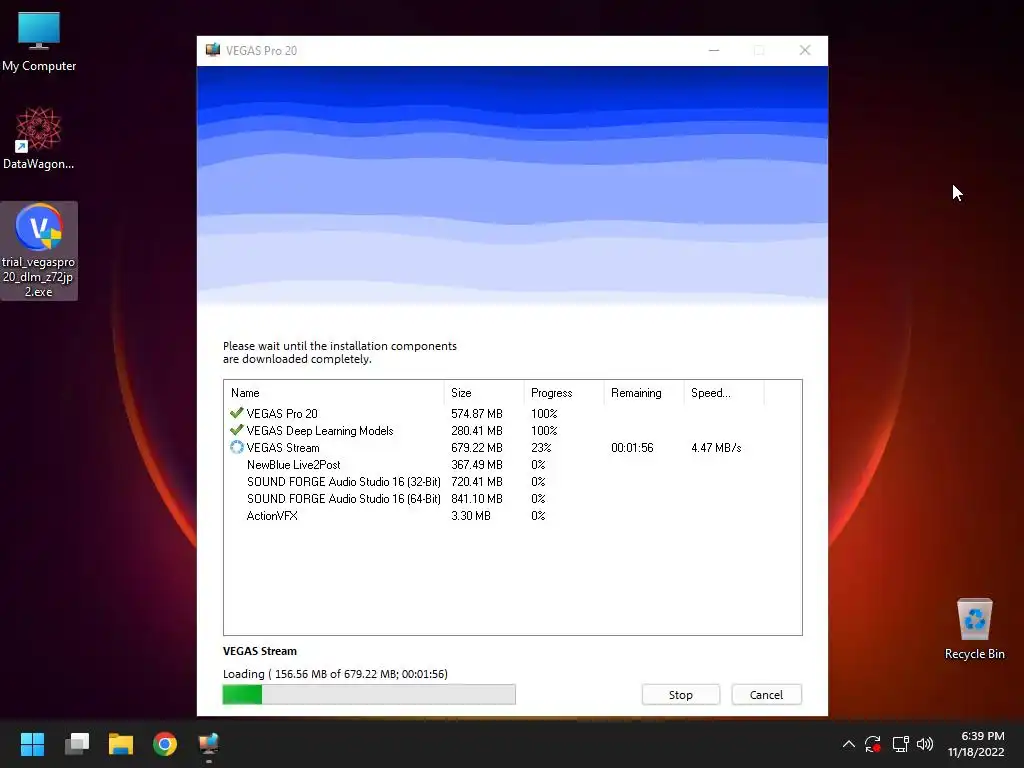Open Task View from taskbar
1024x768 pixels.
point(76,744)
